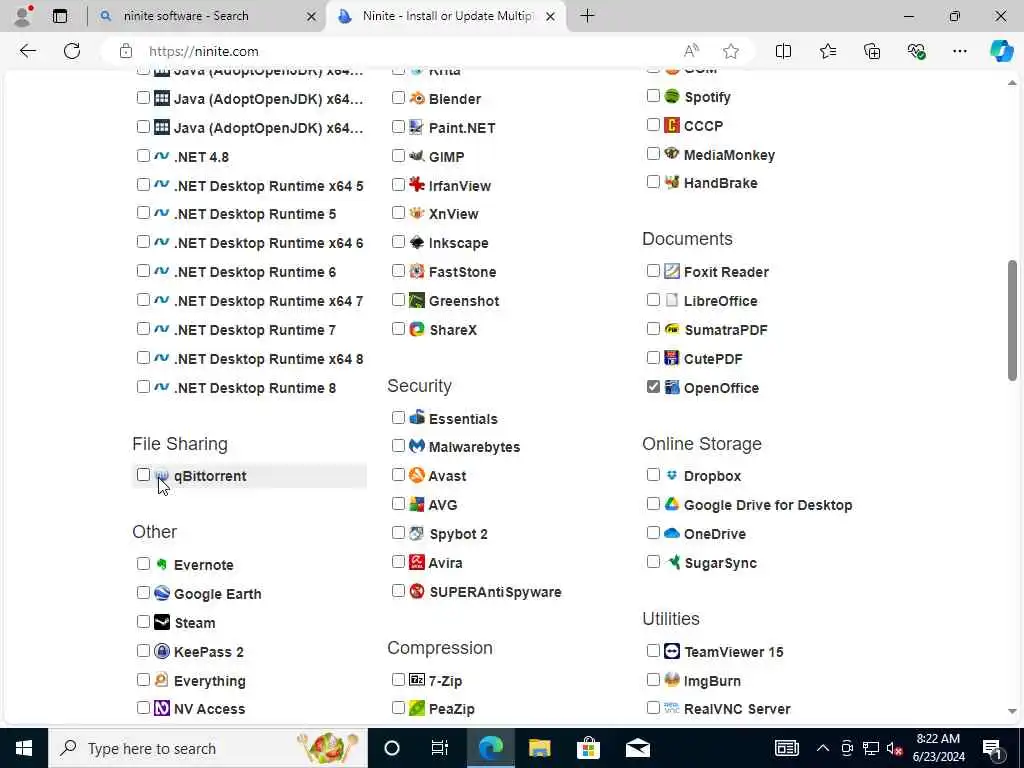Click the Foxit Reader icon
Screen dimensions: 1024x768
[x=672, y=271]
